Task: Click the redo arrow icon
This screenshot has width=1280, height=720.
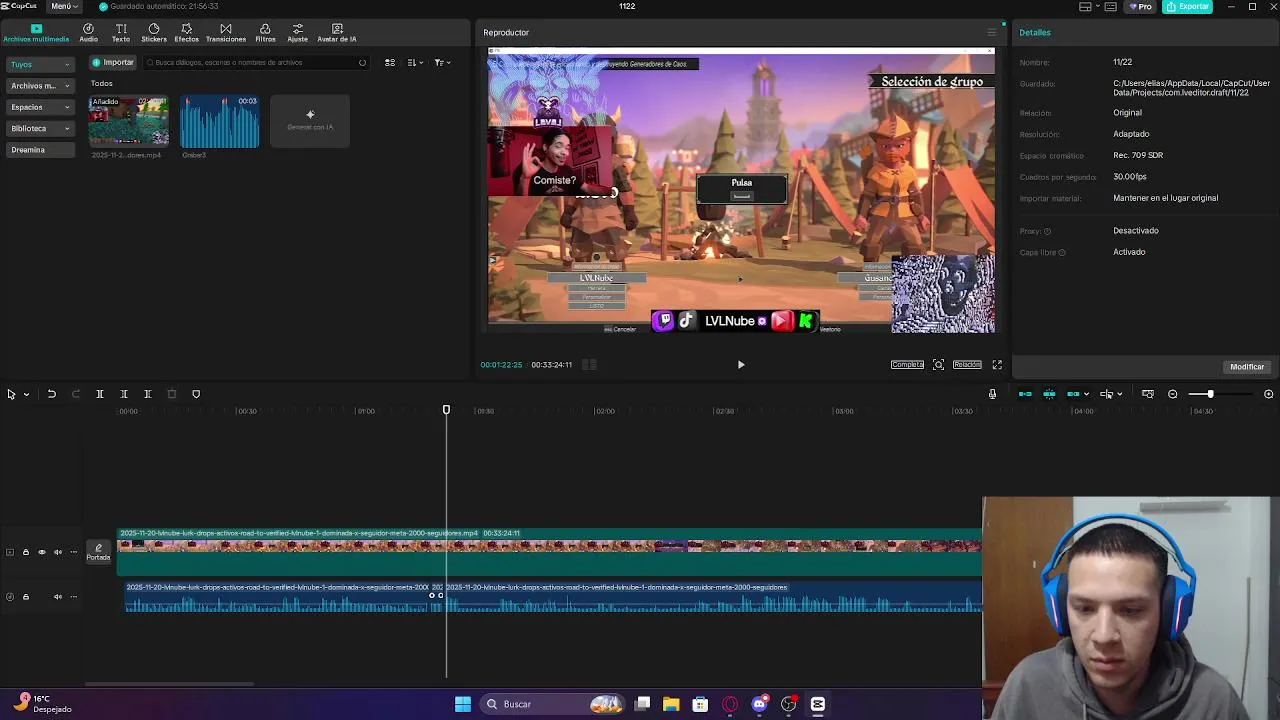Action: point(76,394)
